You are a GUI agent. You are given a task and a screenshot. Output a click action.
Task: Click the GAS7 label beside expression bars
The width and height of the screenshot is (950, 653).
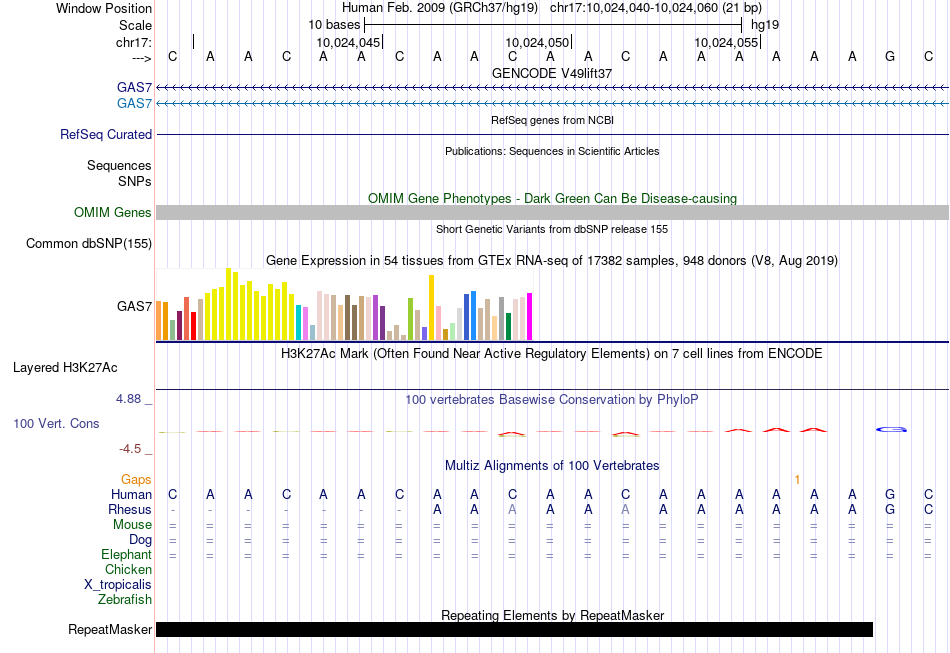(135, 307)
